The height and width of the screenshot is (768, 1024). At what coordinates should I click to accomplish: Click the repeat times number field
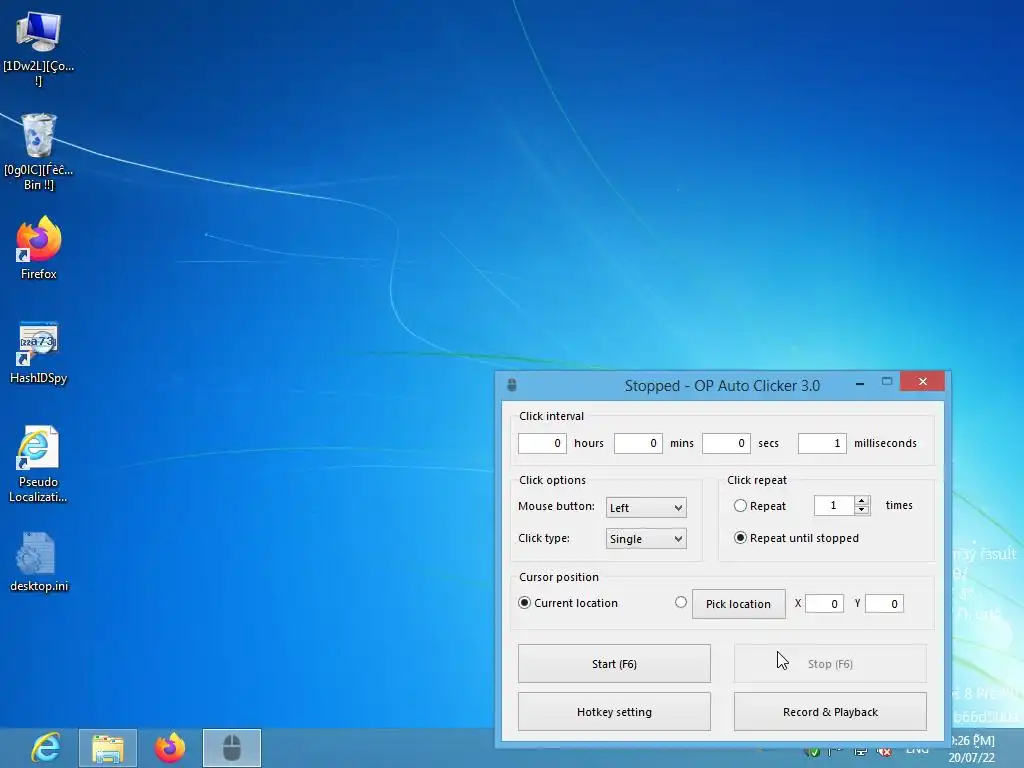pyautogui.click(x=834, y=505)
